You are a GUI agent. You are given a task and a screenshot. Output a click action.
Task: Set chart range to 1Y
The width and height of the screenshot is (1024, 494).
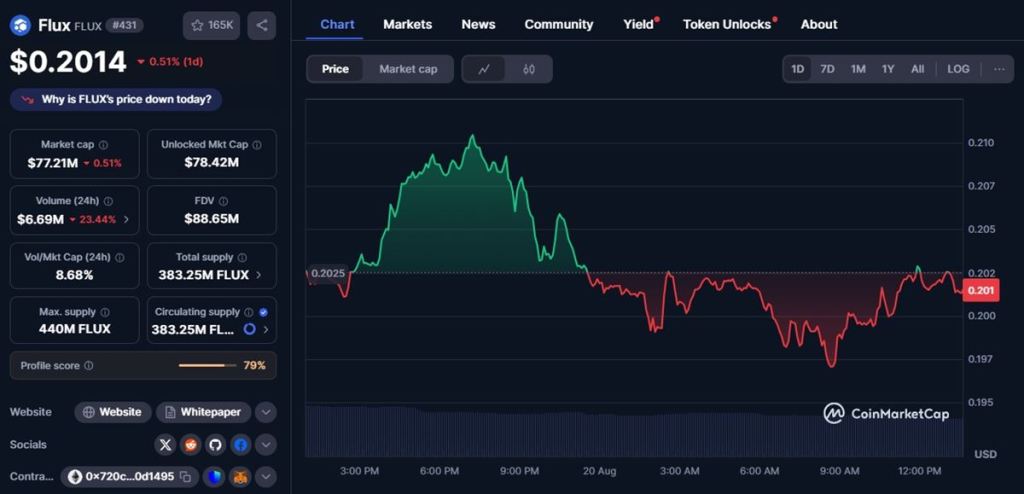coord(888,69)
